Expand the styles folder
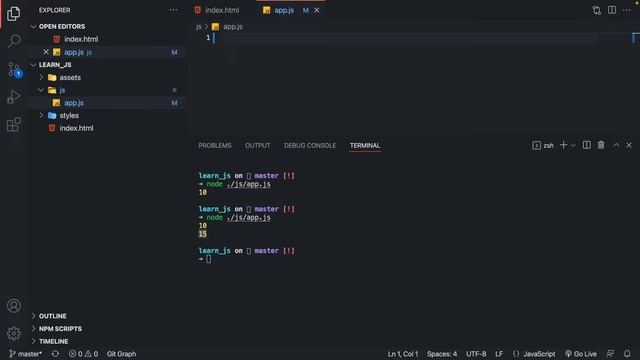The width and height of the screenshot is (640, 360). click(69, 116)
